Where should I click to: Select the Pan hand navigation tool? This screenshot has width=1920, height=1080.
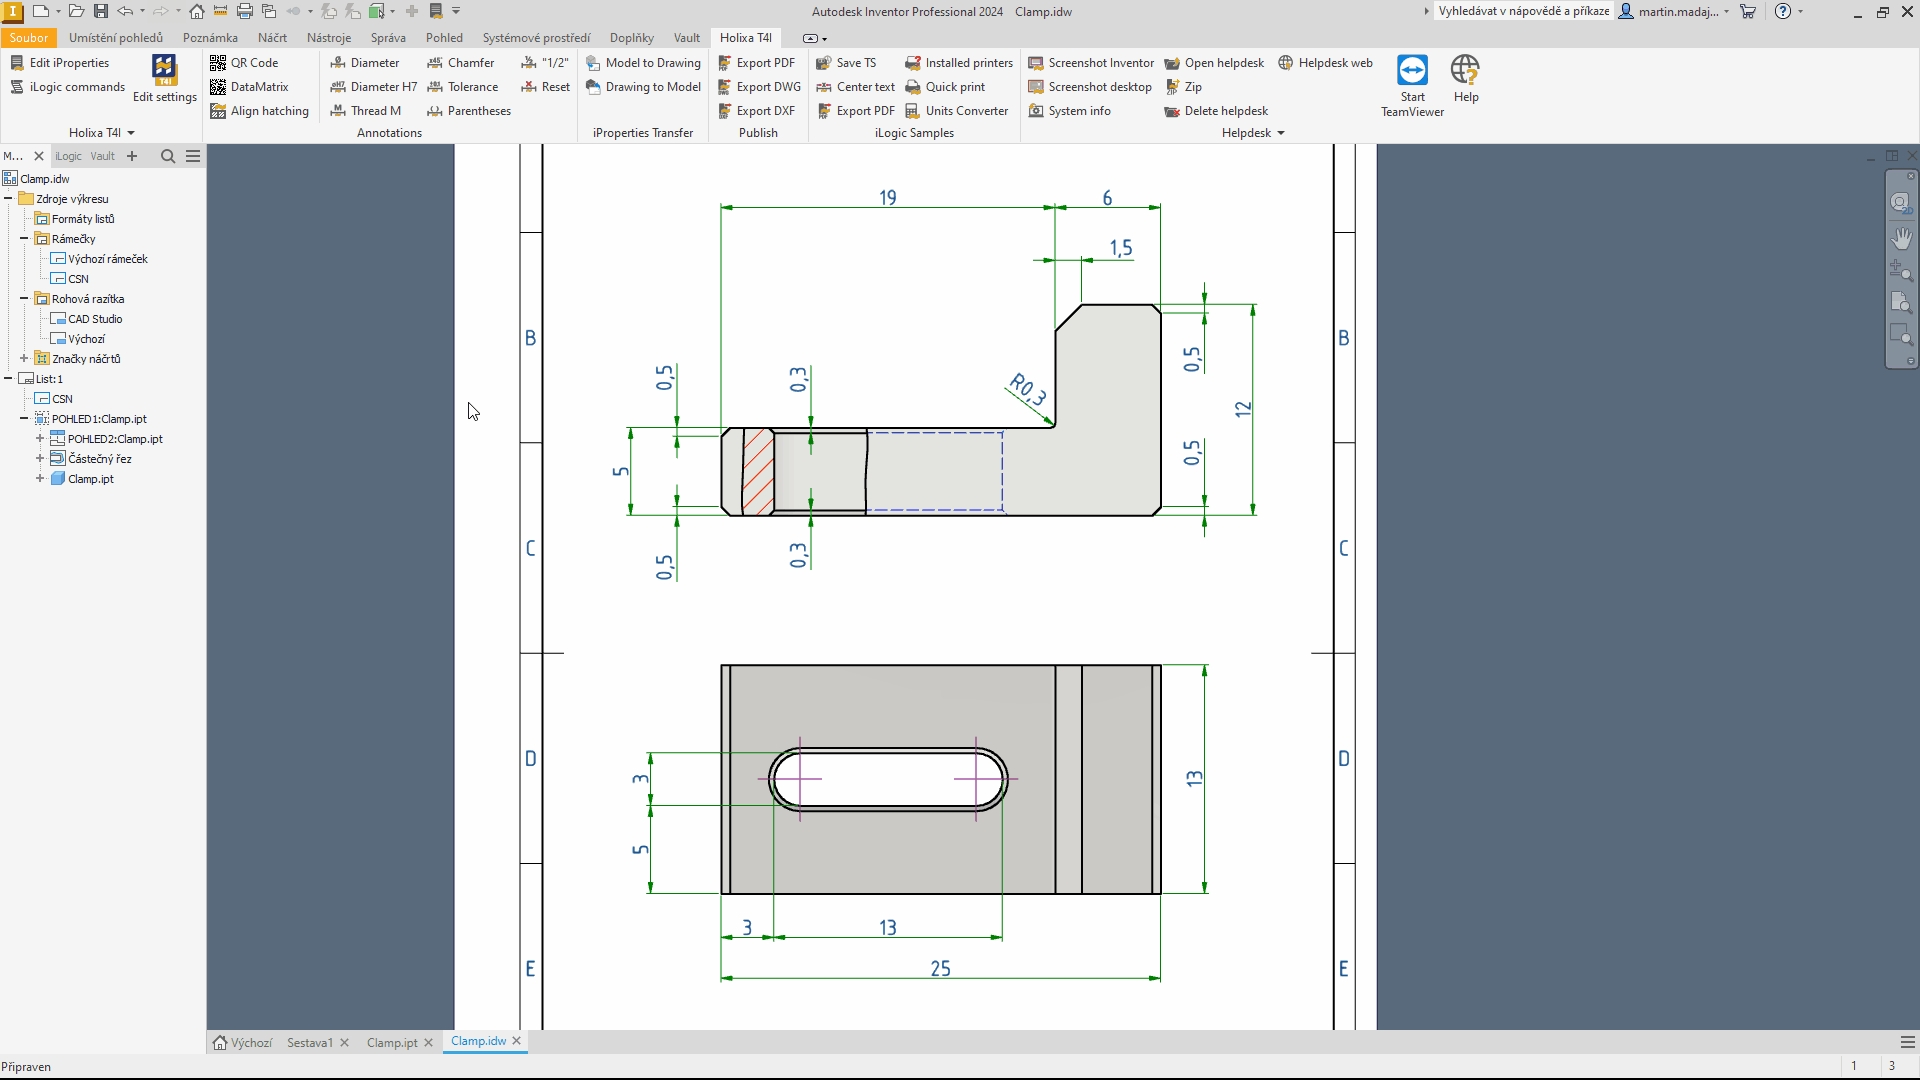1901,238
